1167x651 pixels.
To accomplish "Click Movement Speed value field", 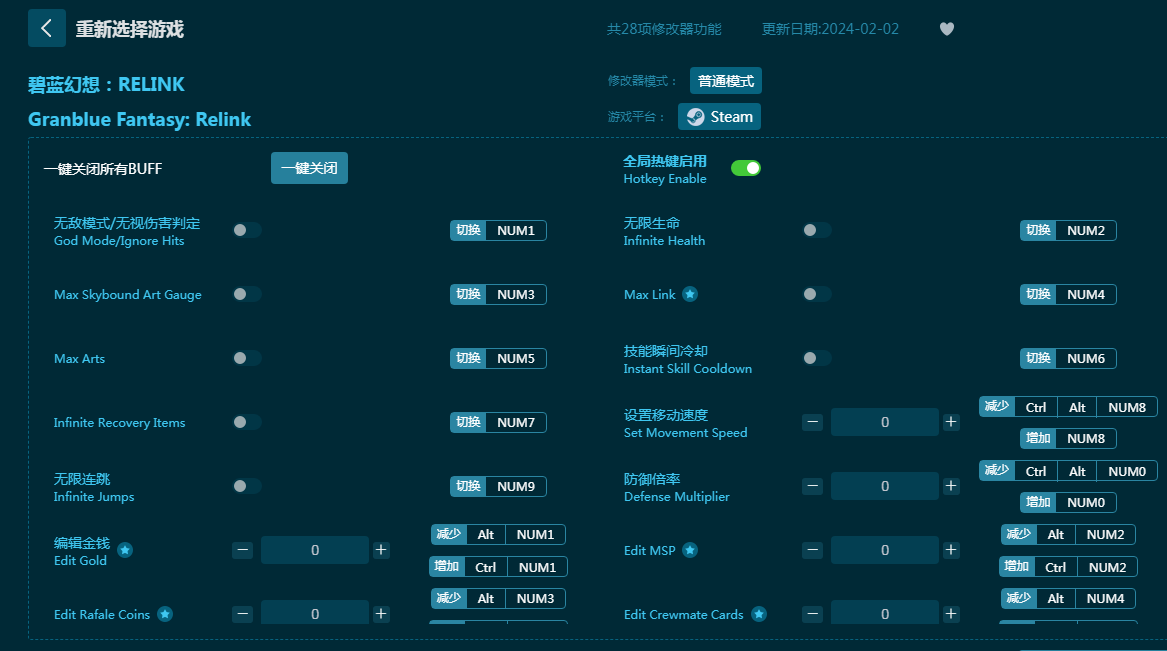I will (884, 422).
